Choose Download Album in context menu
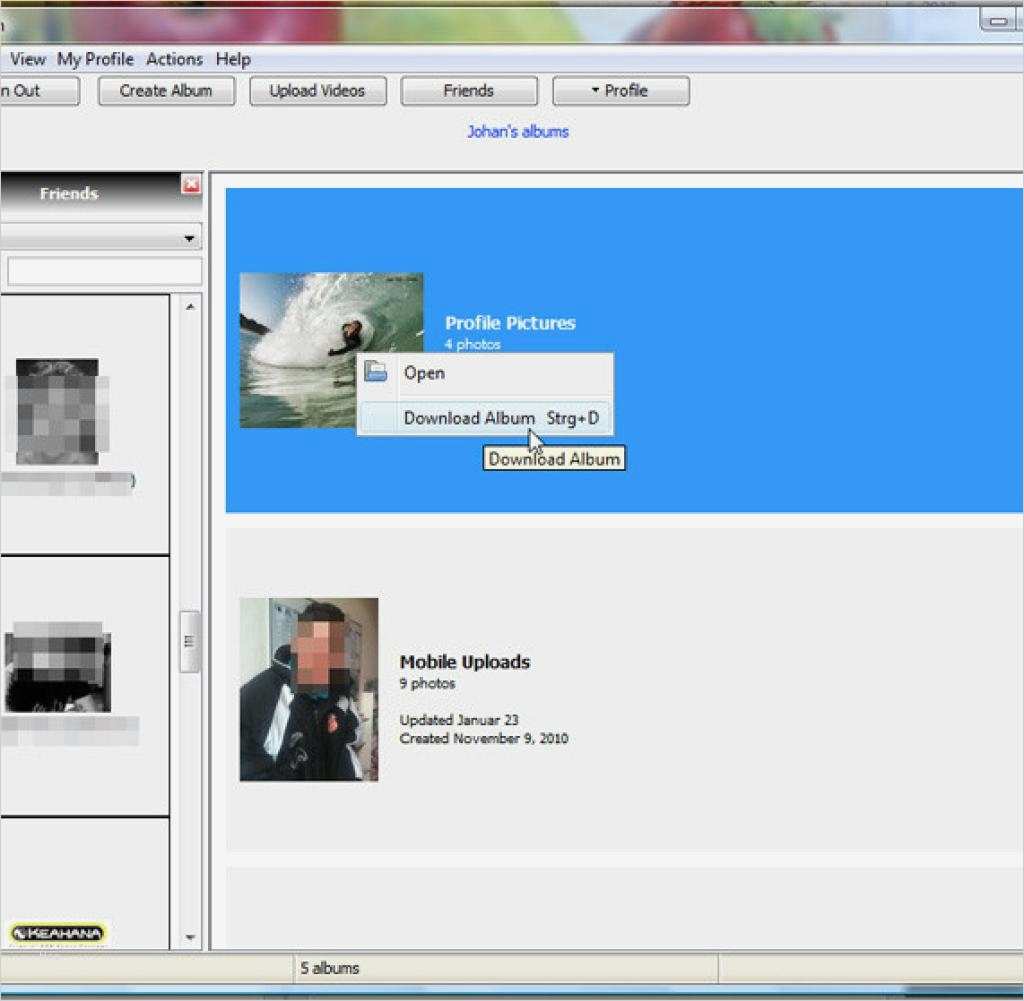The image size is (1024, 1001). click(x=485, y=418)
